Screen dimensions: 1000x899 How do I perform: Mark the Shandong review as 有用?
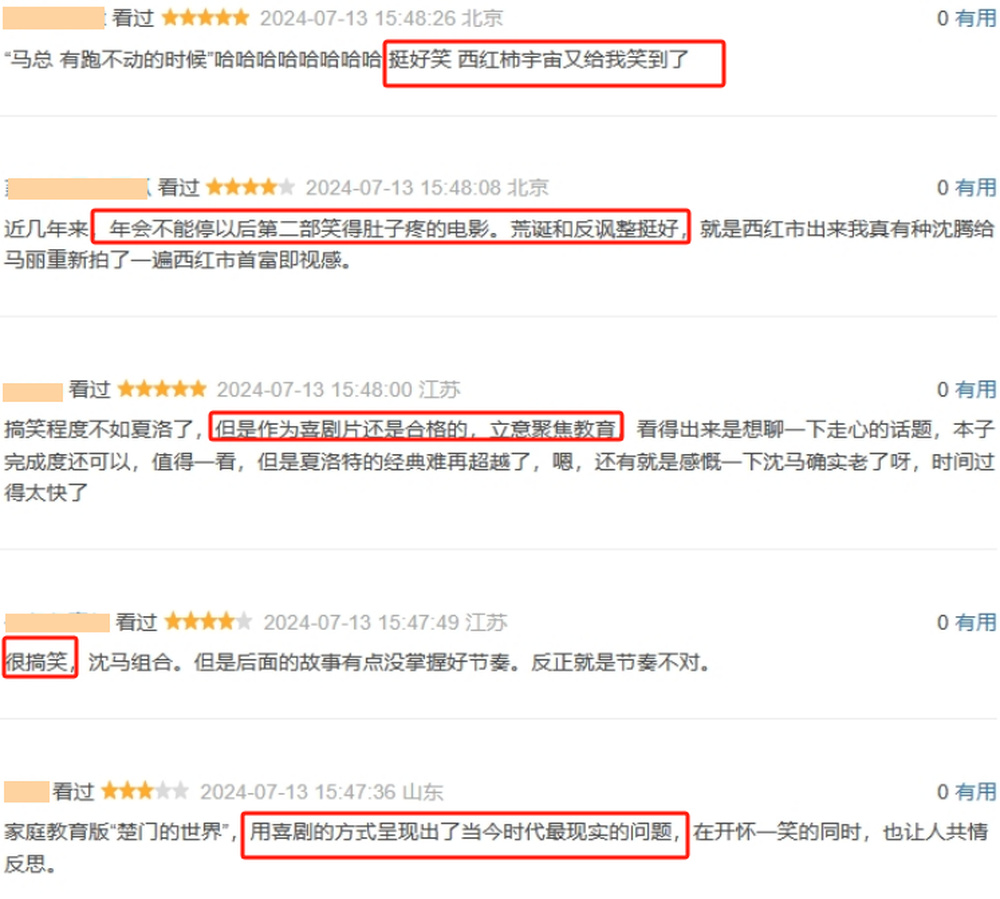[x=975, y=792]
